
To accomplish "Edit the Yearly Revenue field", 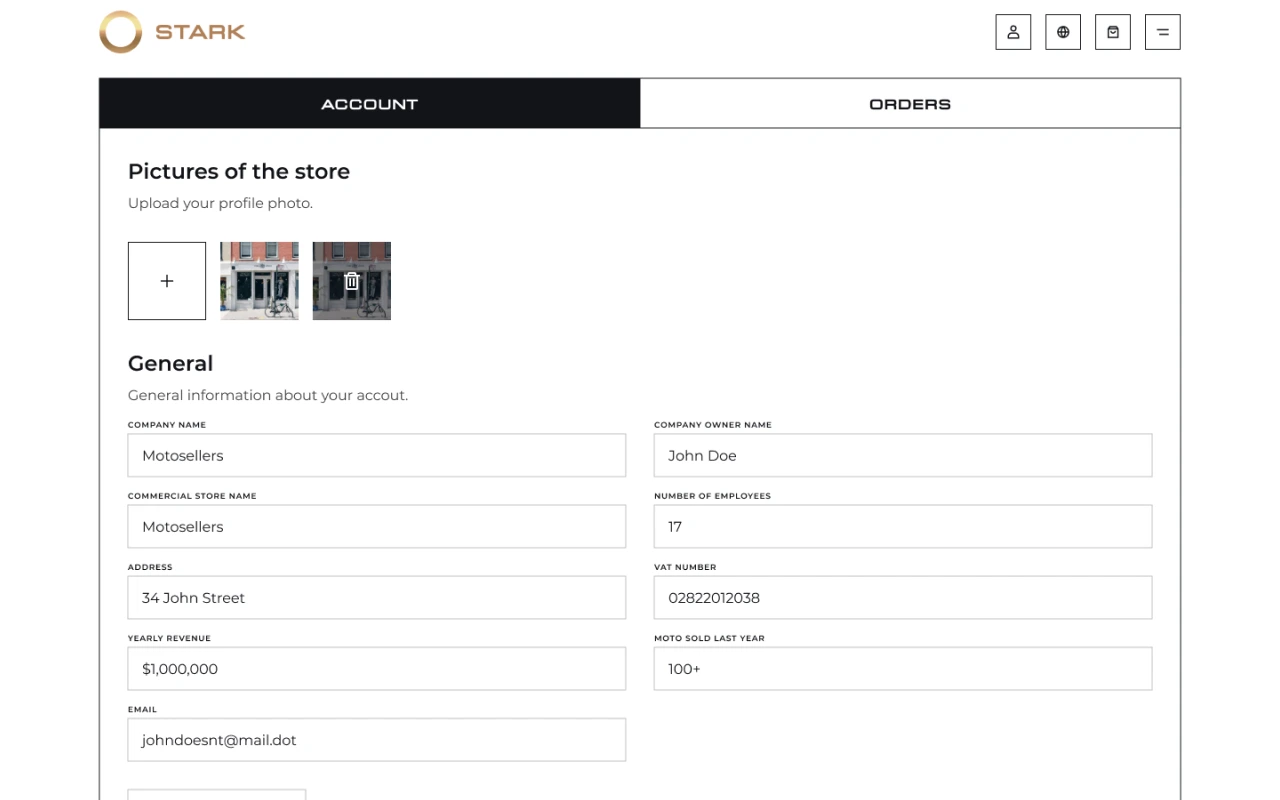I will tap(377, 668).
